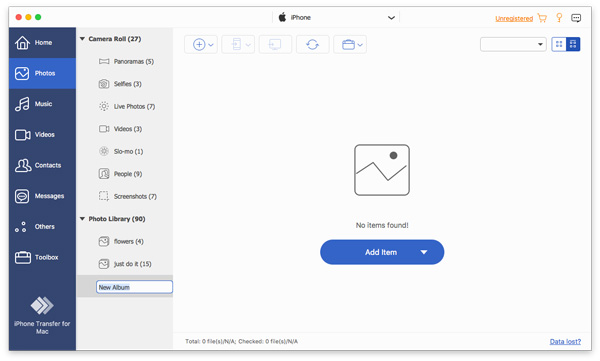Viewport: 600px width, 361px height.
Task: Click the Data lost? link
Action: 565,341
